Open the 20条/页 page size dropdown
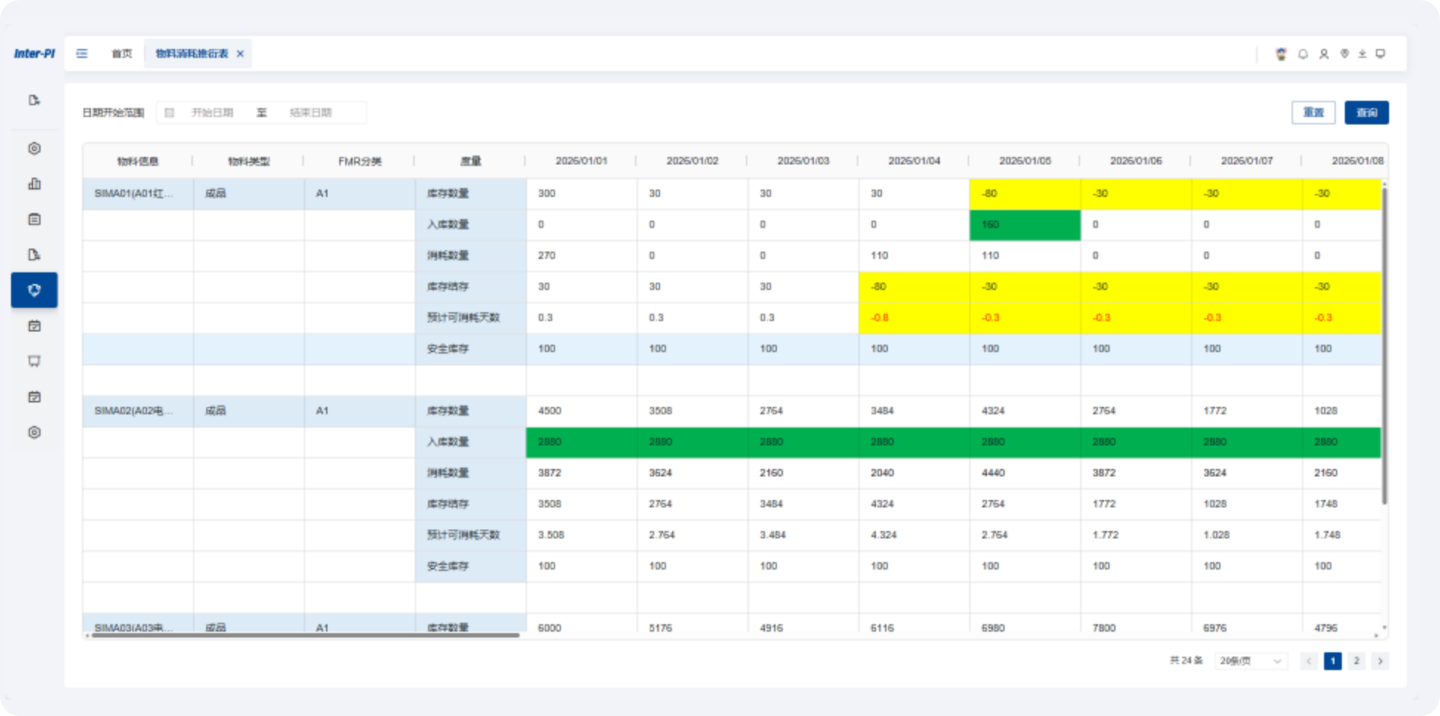The image size is (1440, 716). [1251, 661]
